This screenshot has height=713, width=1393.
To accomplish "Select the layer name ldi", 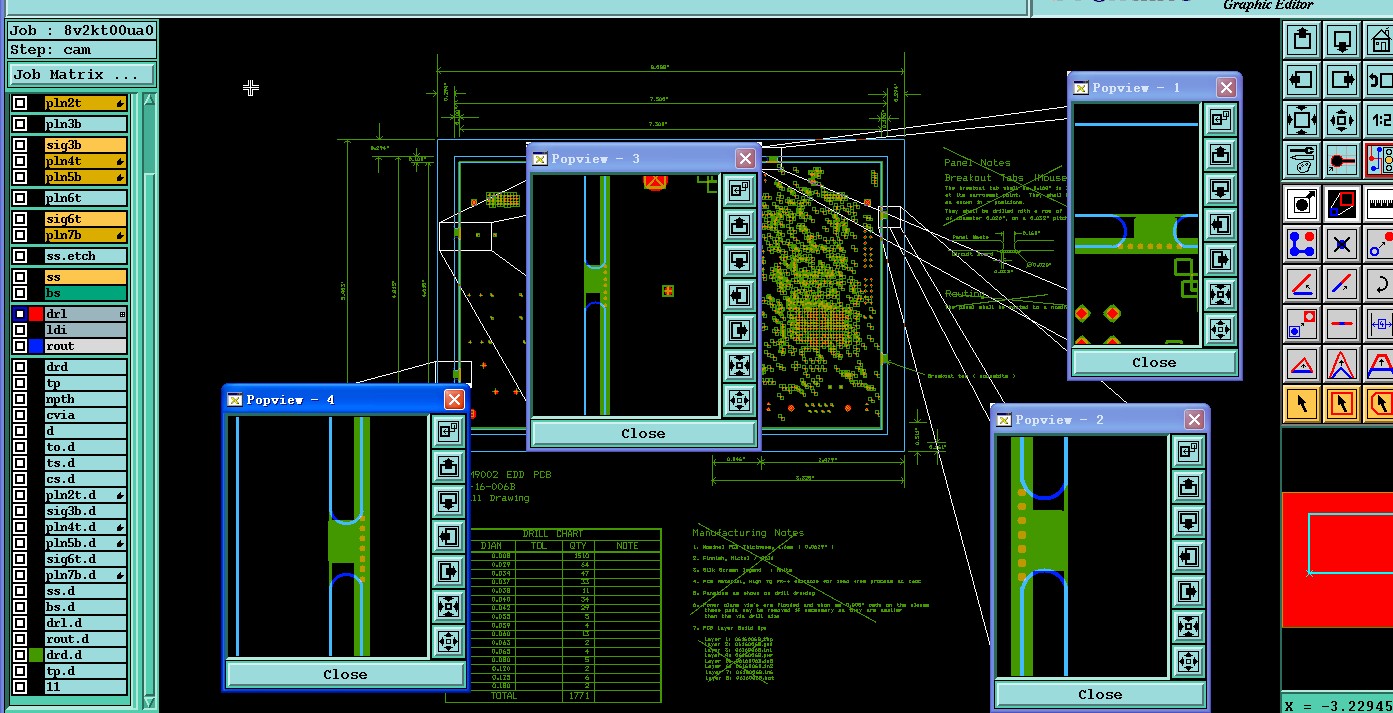I will click(86, 330).
